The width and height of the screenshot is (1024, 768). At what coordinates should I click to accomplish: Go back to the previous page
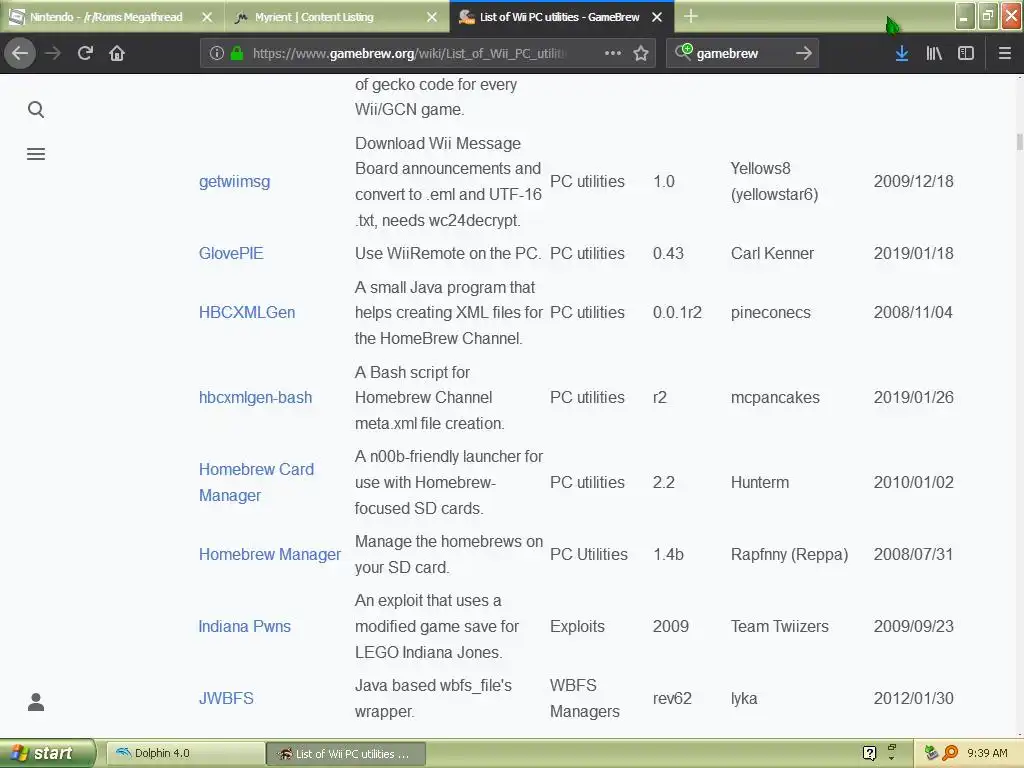20,53
